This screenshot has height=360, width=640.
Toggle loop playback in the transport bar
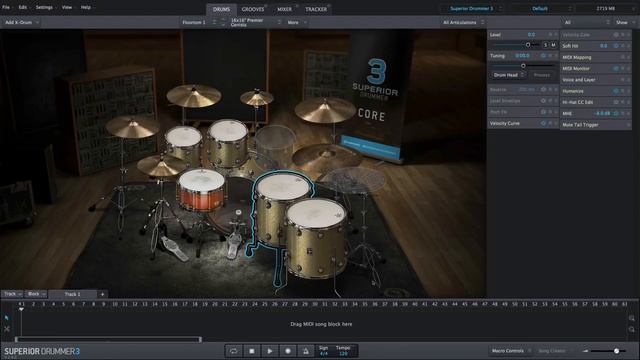[234, 351]
